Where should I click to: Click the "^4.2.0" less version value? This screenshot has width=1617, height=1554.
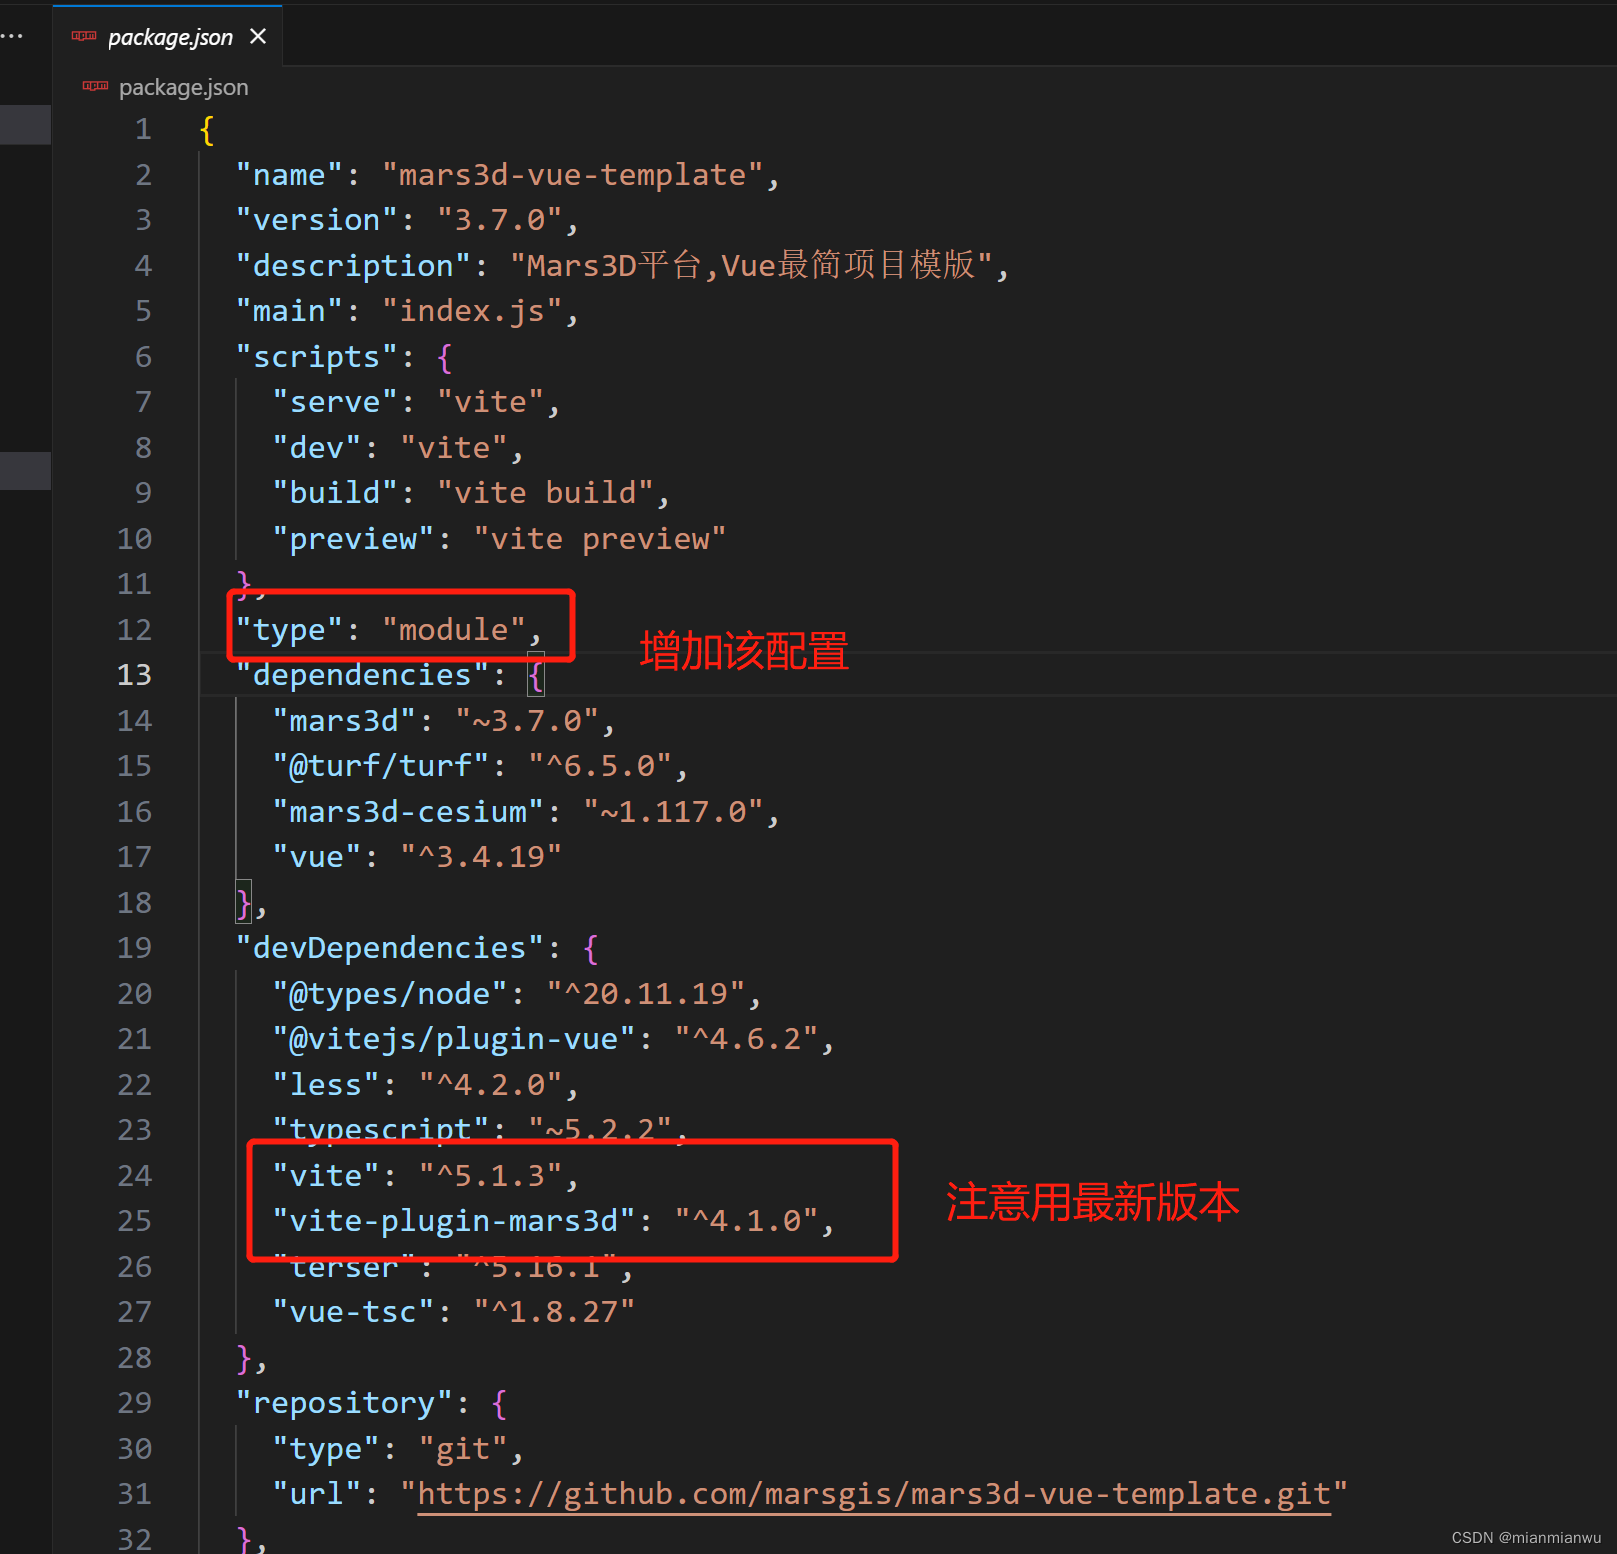490,1085
